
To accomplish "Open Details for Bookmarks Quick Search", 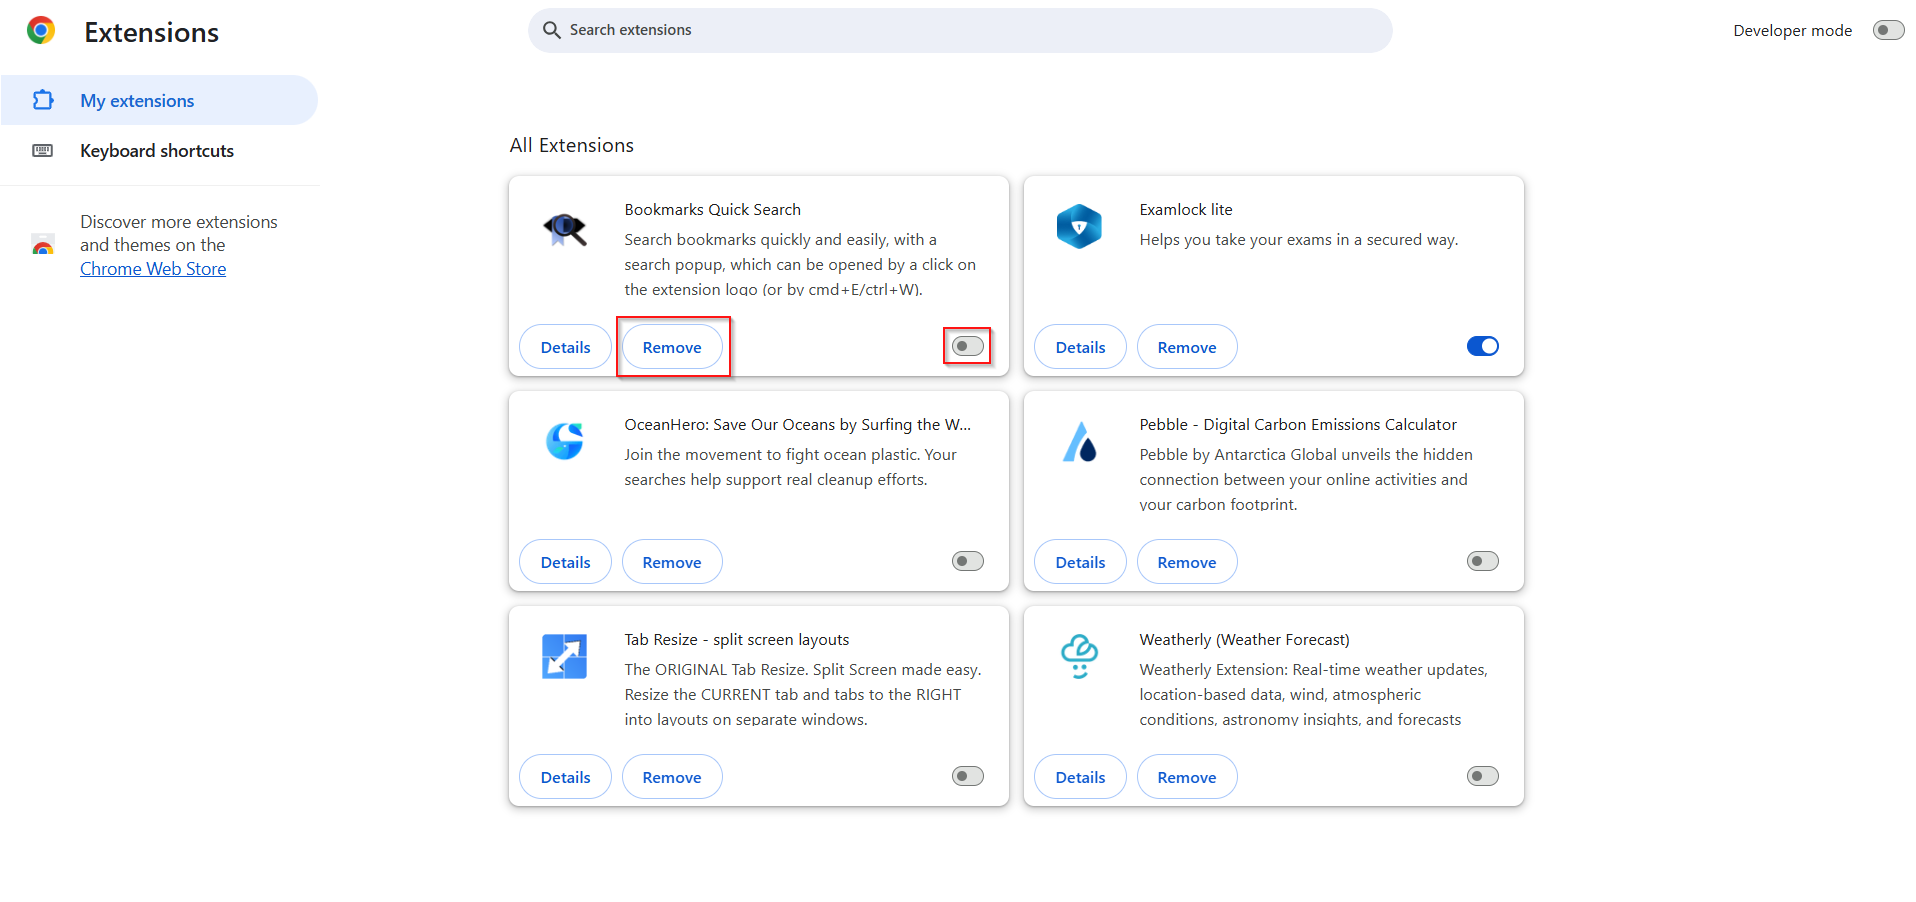I will 565,347.
